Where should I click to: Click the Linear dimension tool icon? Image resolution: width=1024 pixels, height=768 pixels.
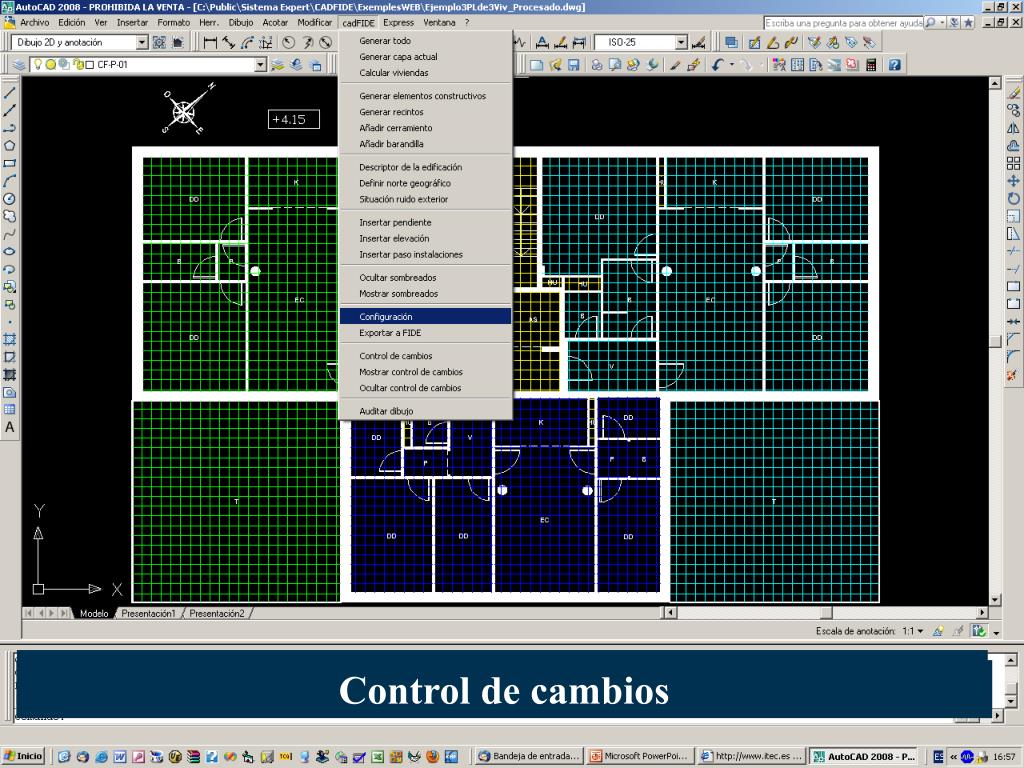[210, 42]
